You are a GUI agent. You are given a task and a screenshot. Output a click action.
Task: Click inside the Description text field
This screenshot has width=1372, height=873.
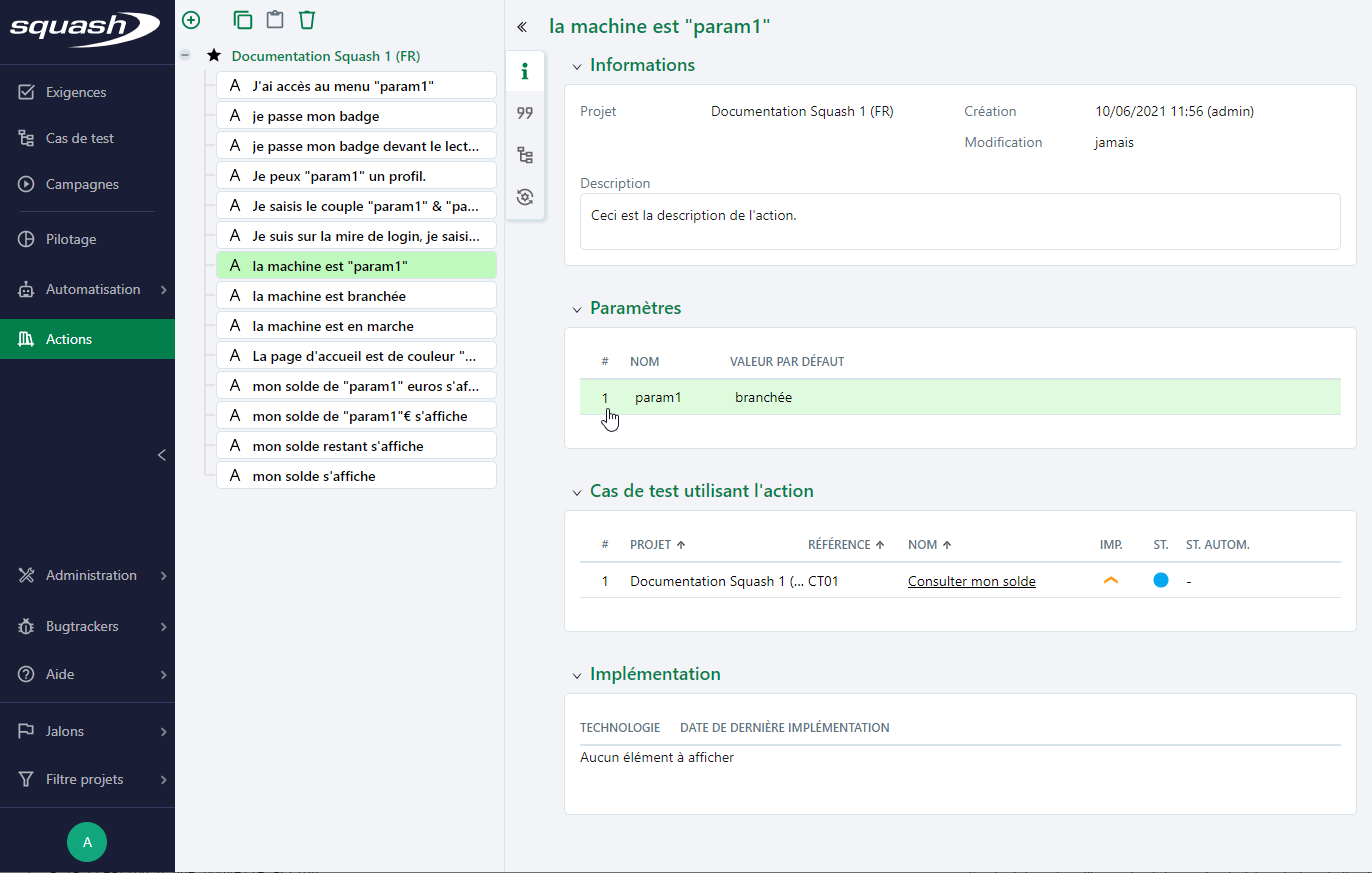click(x=959, y=221)
